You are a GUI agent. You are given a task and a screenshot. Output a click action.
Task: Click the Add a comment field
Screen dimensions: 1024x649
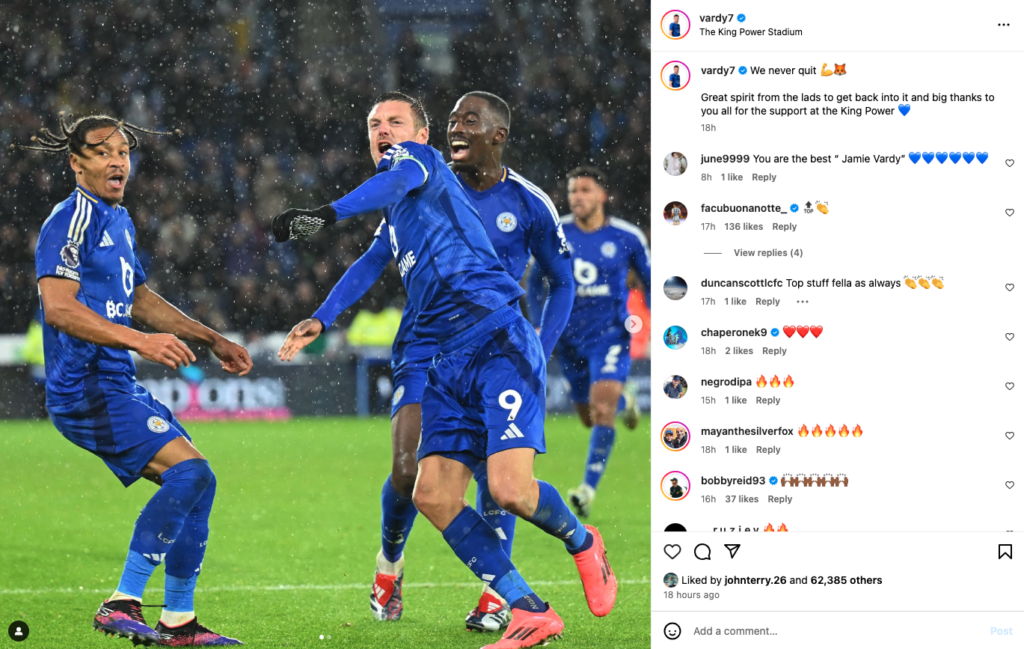(x=836, y=631)
